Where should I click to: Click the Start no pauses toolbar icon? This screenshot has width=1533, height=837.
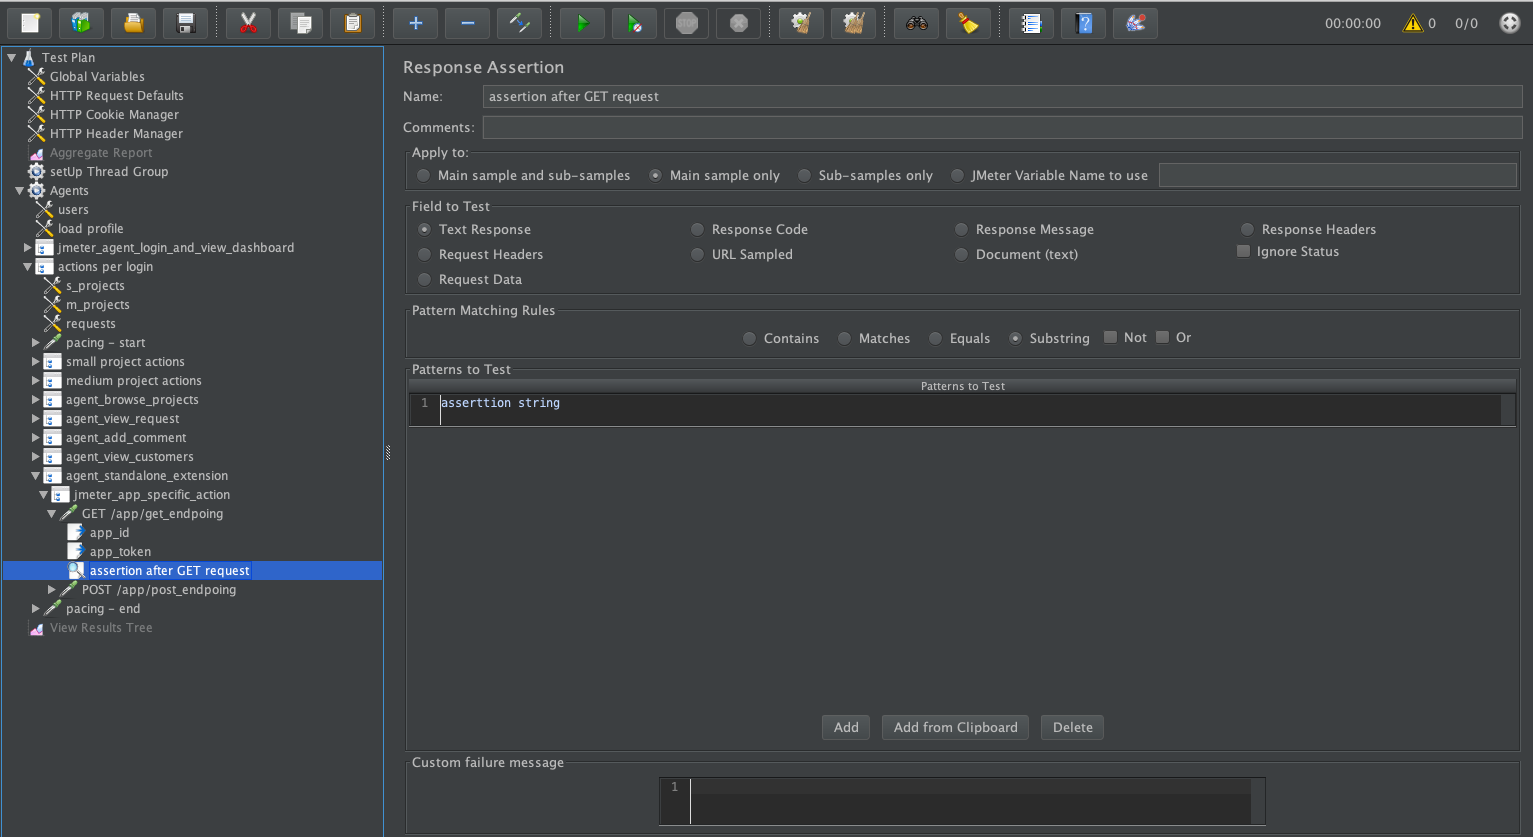coord(634,22)
